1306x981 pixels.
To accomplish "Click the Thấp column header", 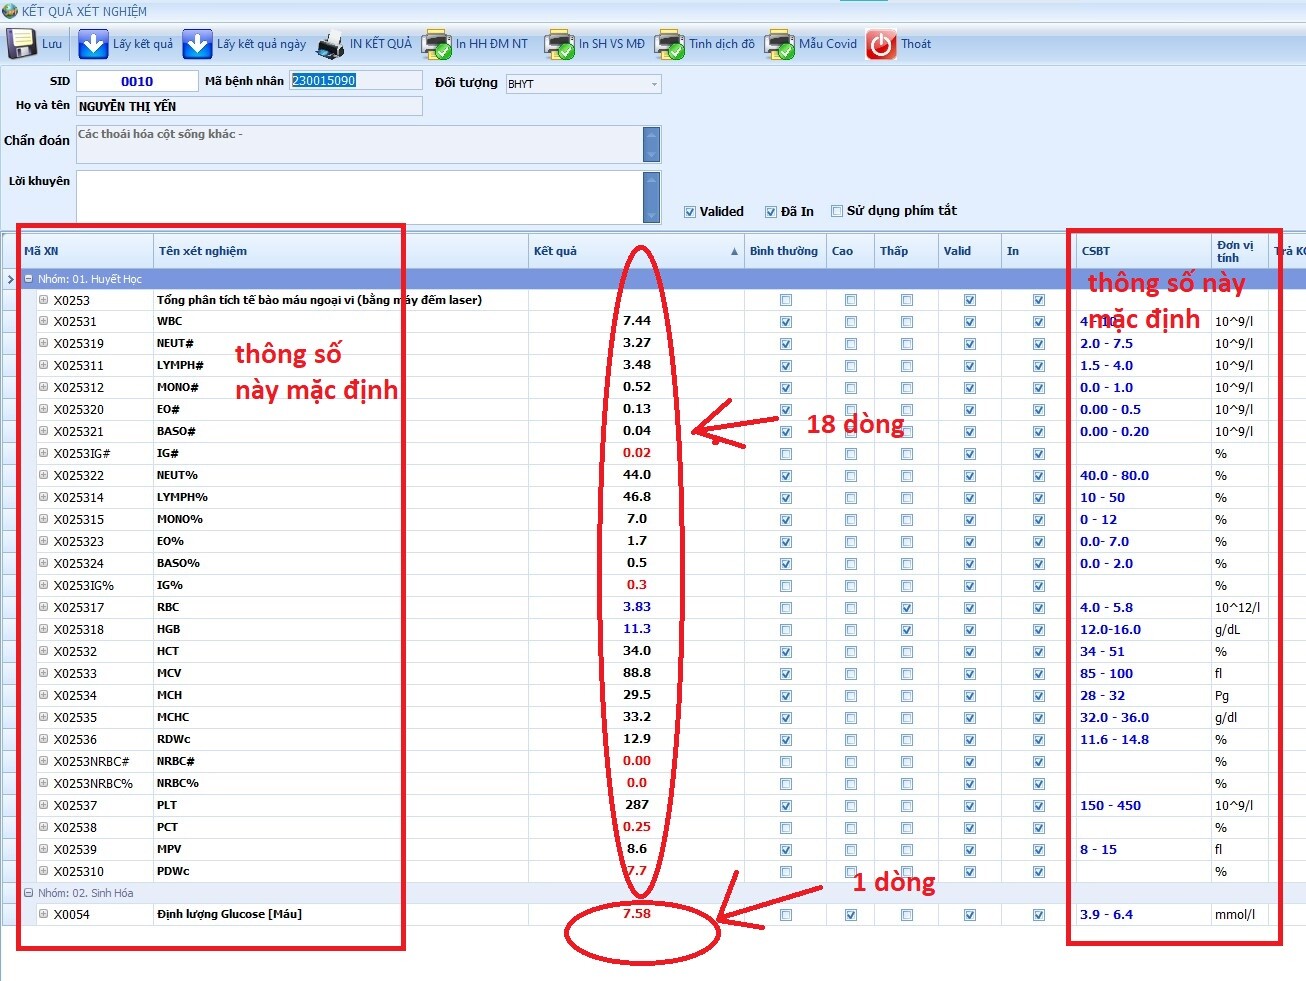I will tap(907, 251).
